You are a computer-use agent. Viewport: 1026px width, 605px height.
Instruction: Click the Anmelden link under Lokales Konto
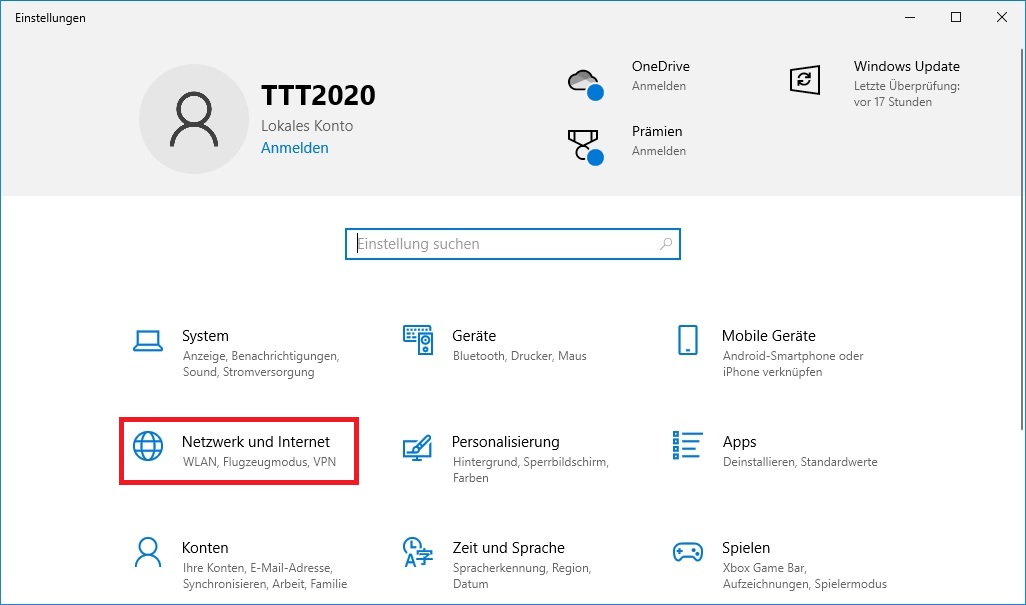pos(294,148)
